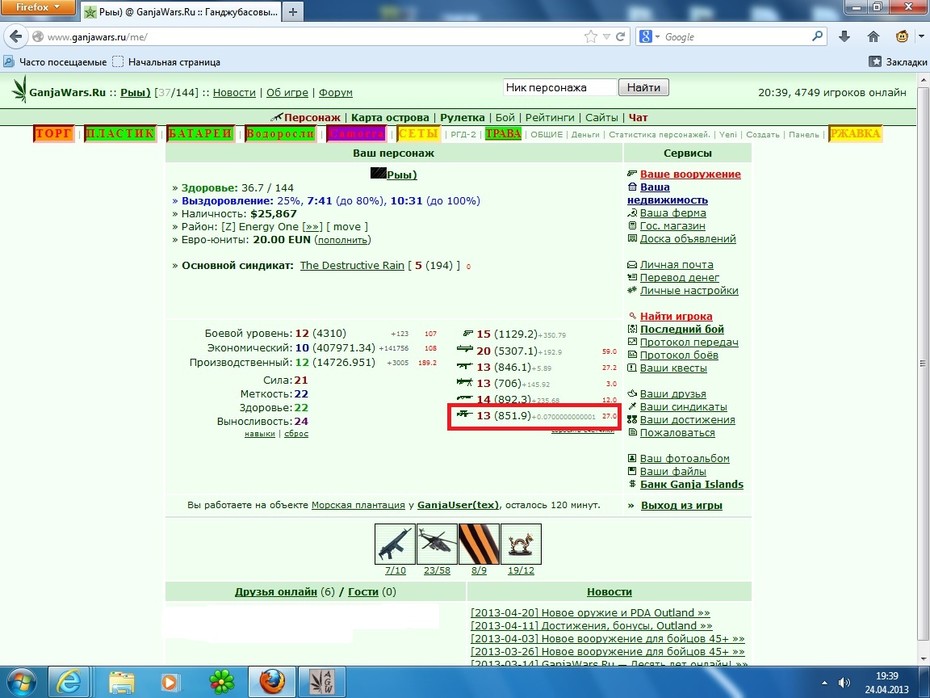The height and width of the screenshot is (698, 930).
Task: Open the 'Рейтинги' menu item
Action: coord(550,117)
